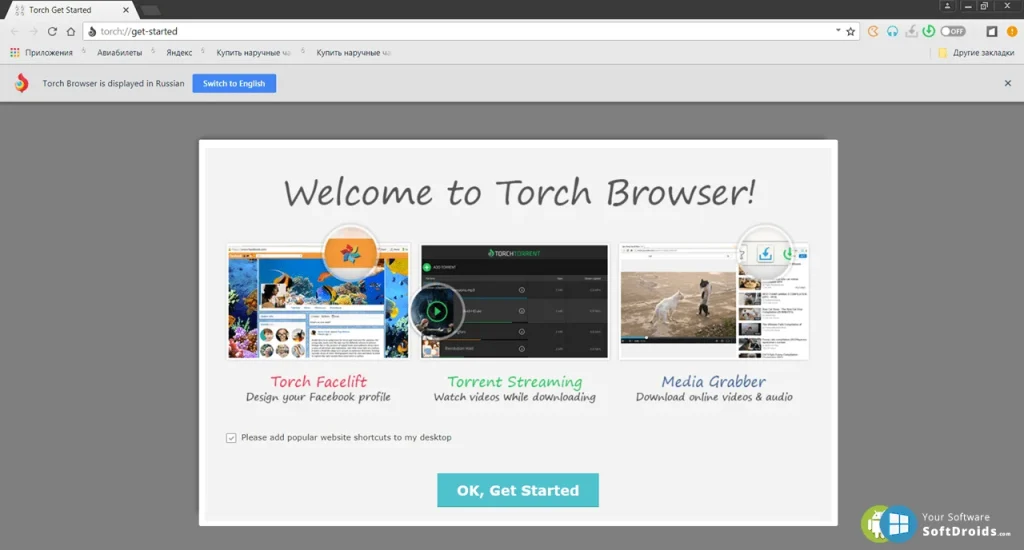
Task: Open Torch Music headphones icon
Action: pyautogui.click(x=892, y=31)
